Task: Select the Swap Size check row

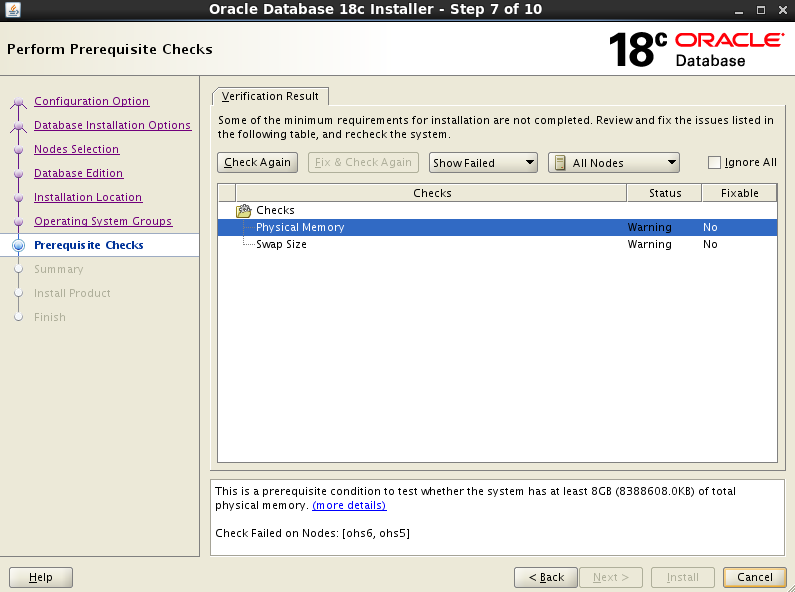Action: tap(497, 244)
